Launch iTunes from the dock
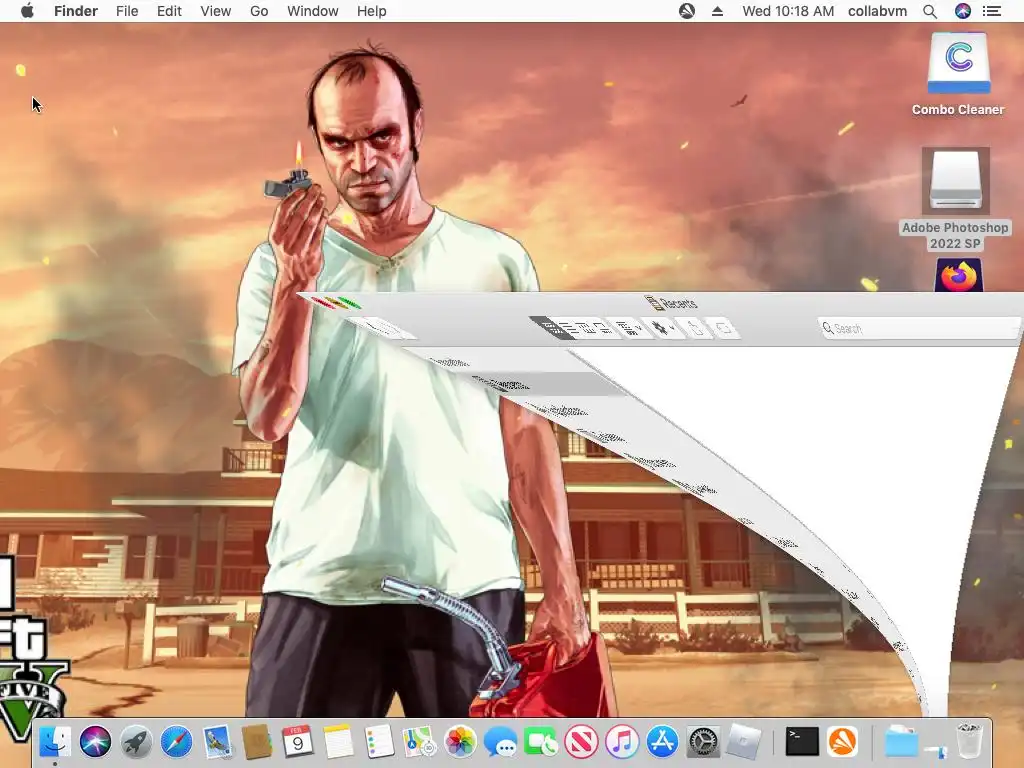Viewport: 1024px width, 768px height. tap(622, 742)
